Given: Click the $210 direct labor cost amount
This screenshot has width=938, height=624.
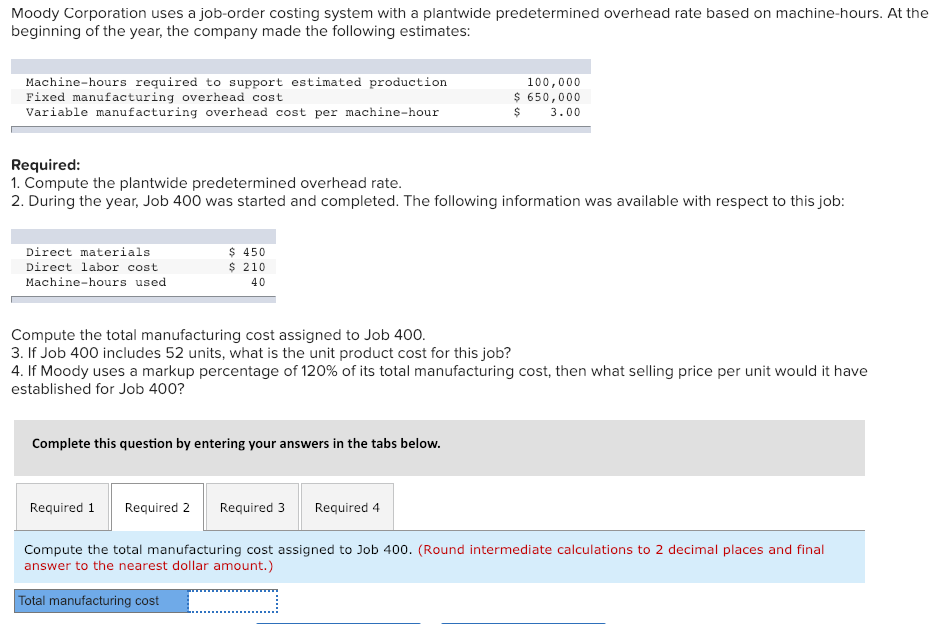Looking at the screenshot, I should (x=246, y=267).
